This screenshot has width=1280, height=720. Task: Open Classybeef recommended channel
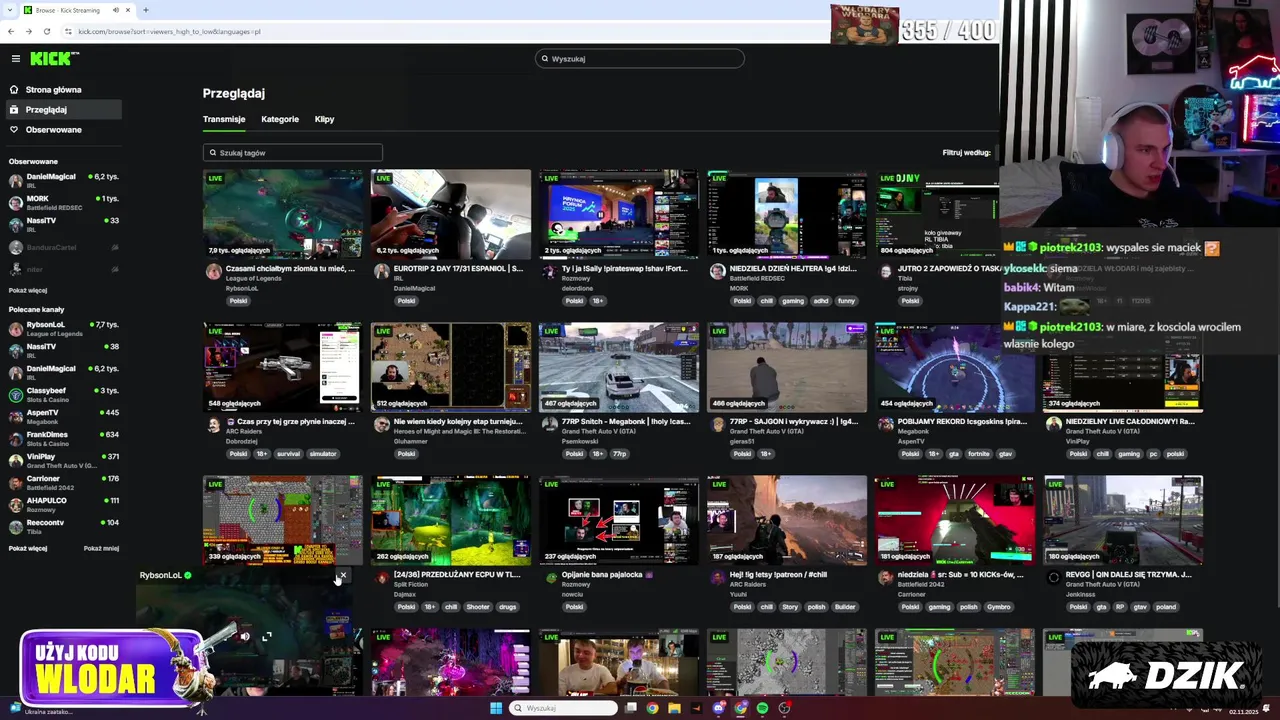coord(63,395)
